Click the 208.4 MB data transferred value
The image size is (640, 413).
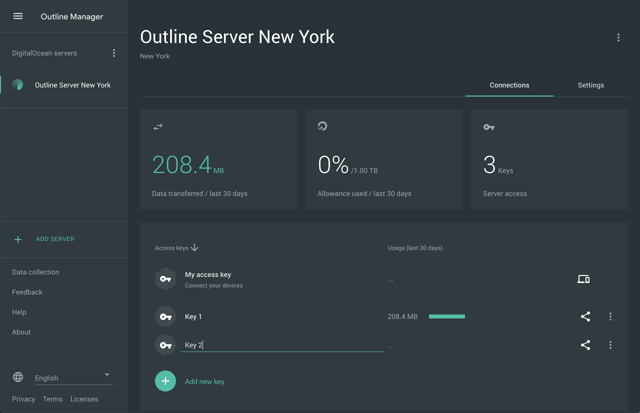(188, 165)
